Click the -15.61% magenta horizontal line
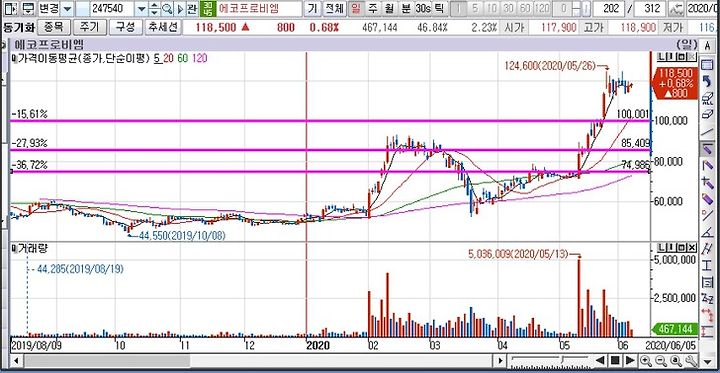 330,121
